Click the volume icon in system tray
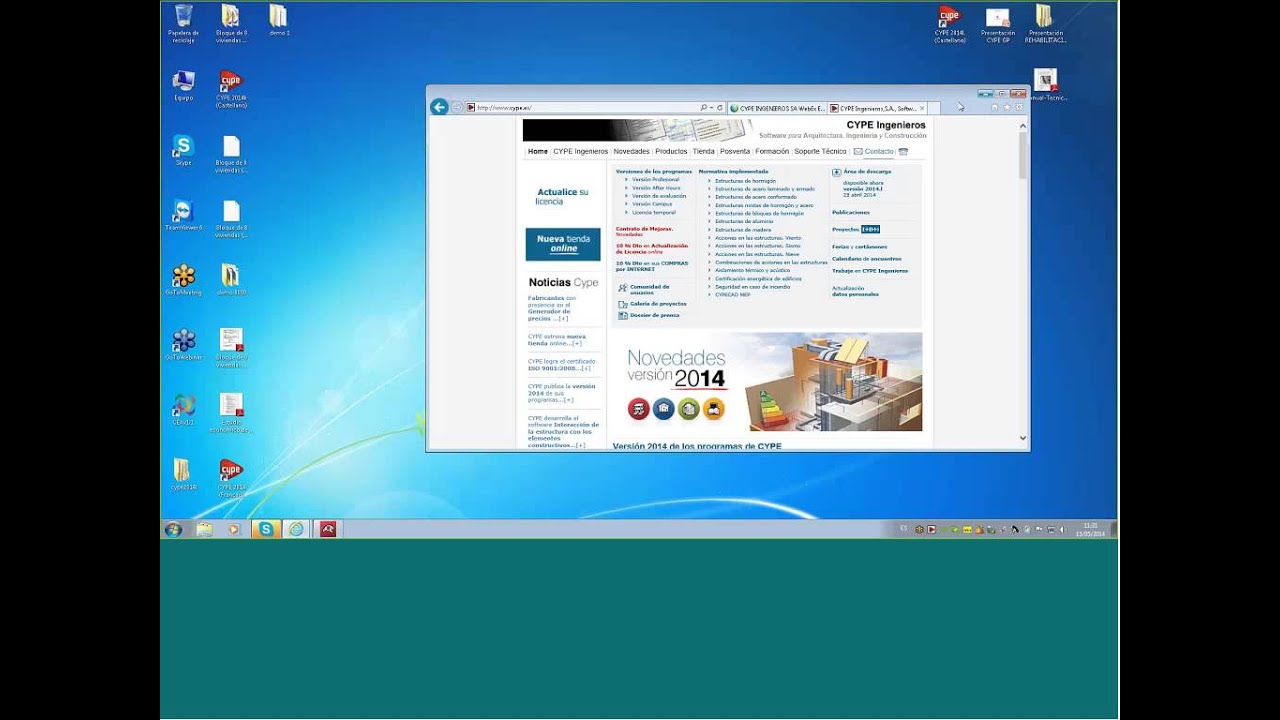 click(1061, 529)
